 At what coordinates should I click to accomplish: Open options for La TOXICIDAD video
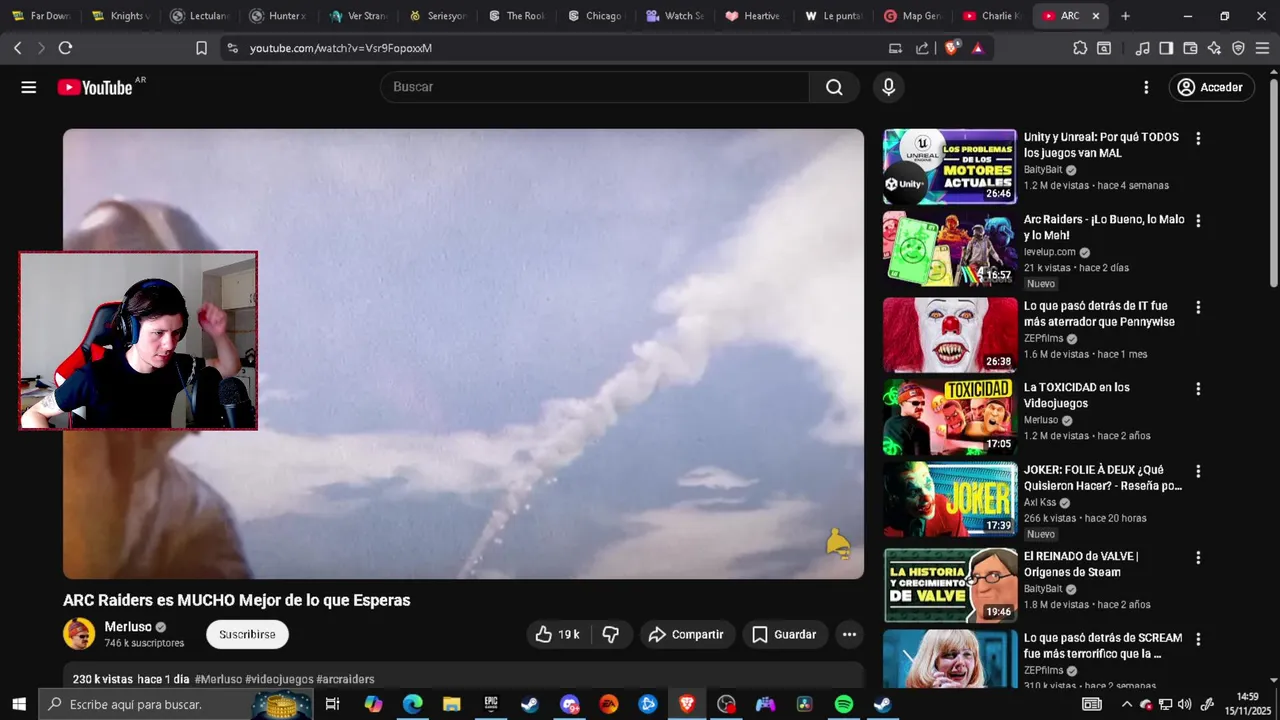[1198, 389]
